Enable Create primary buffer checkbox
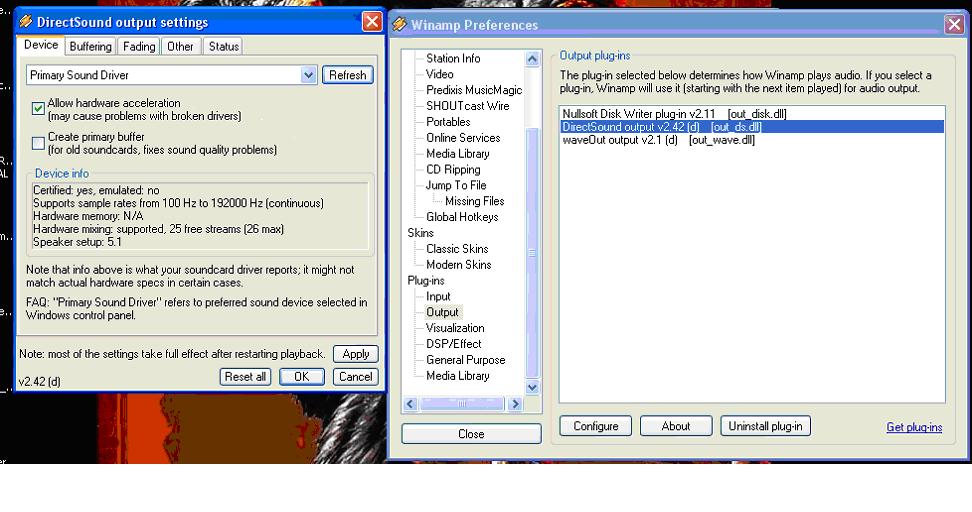 click(38, 143)
